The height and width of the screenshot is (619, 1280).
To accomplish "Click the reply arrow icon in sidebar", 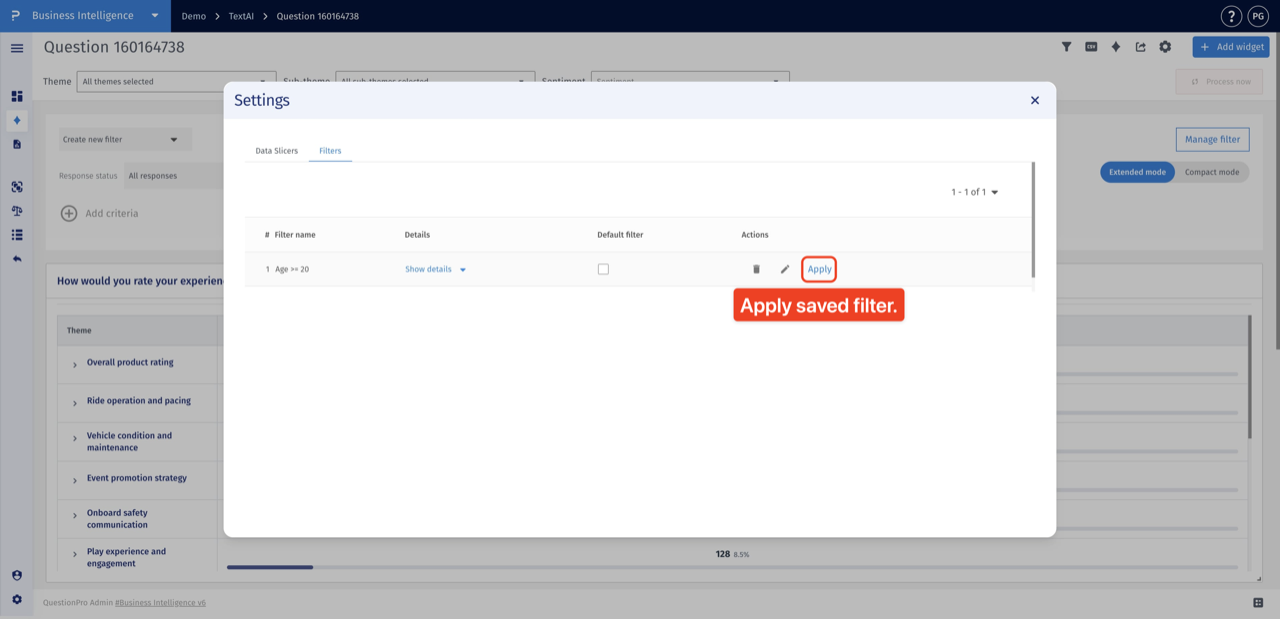I will [x=17, y=259].
